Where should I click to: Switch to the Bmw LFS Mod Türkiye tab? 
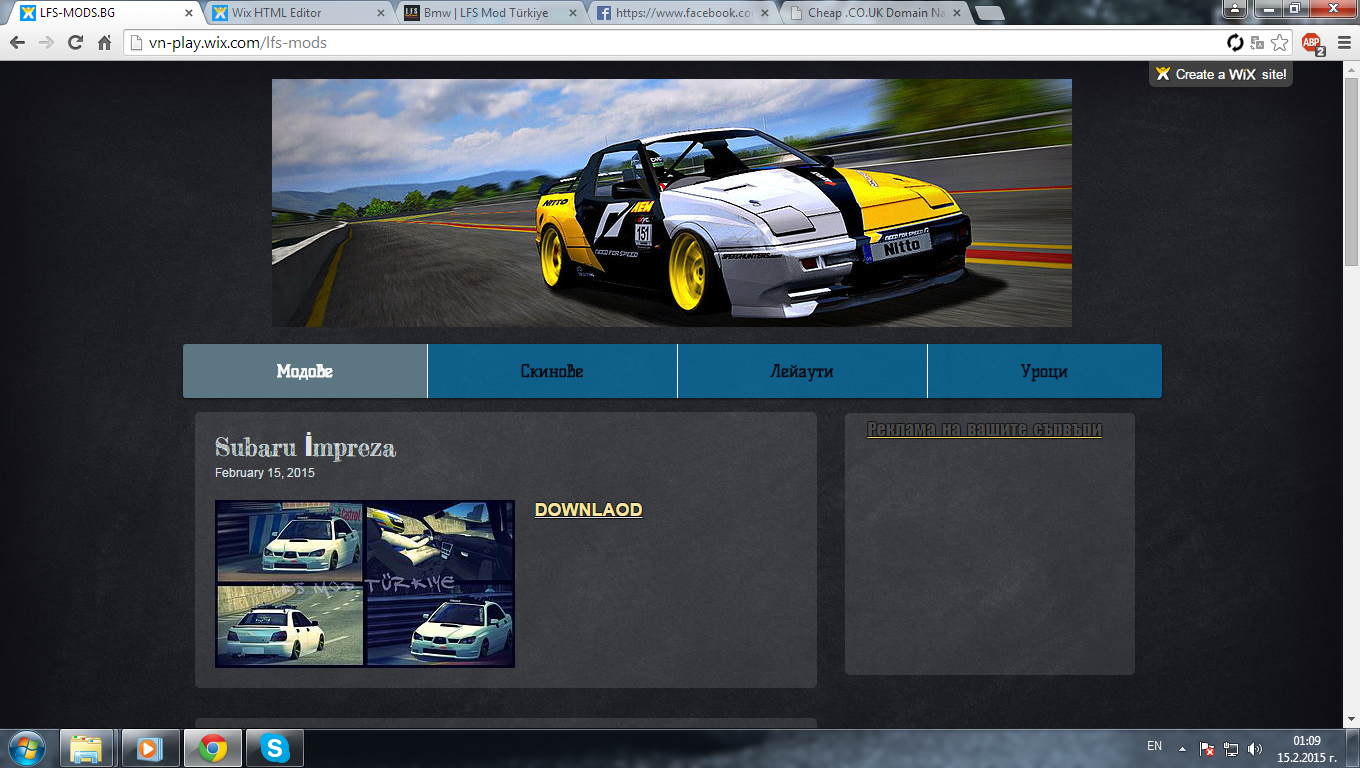coord(491,14)
